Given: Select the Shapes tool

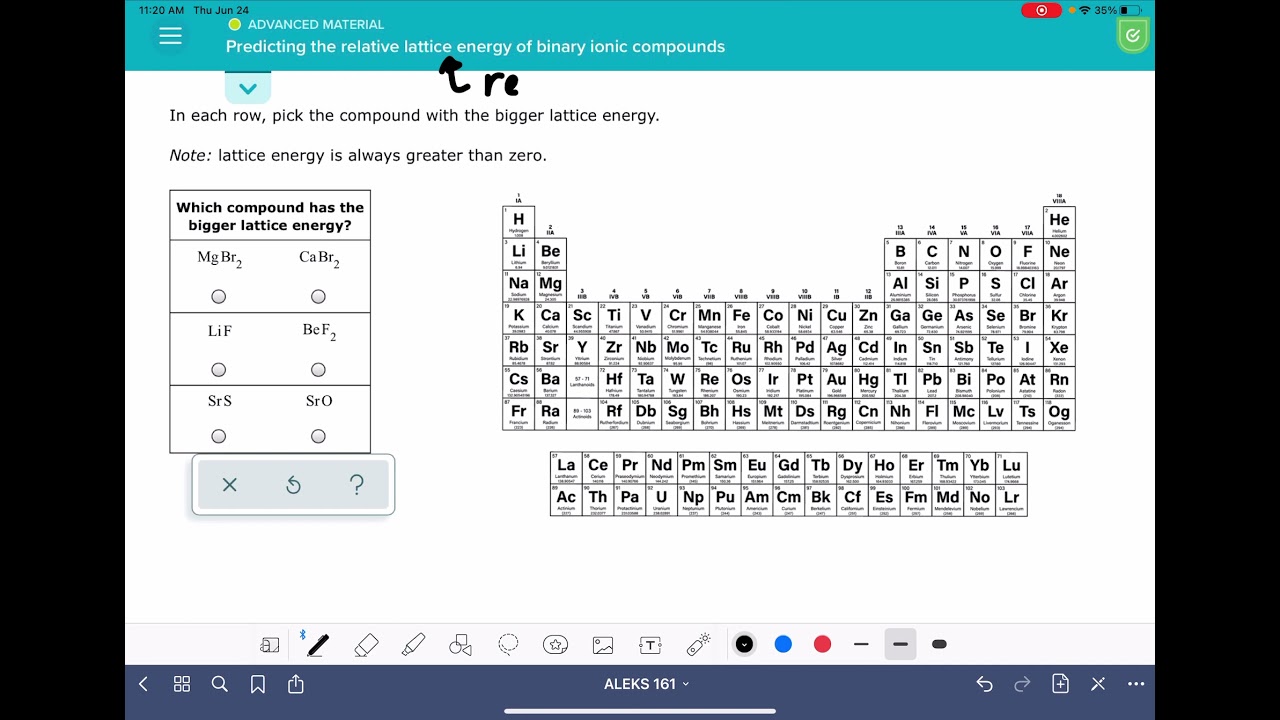Looking at the screenshot, I should (460, 645).
